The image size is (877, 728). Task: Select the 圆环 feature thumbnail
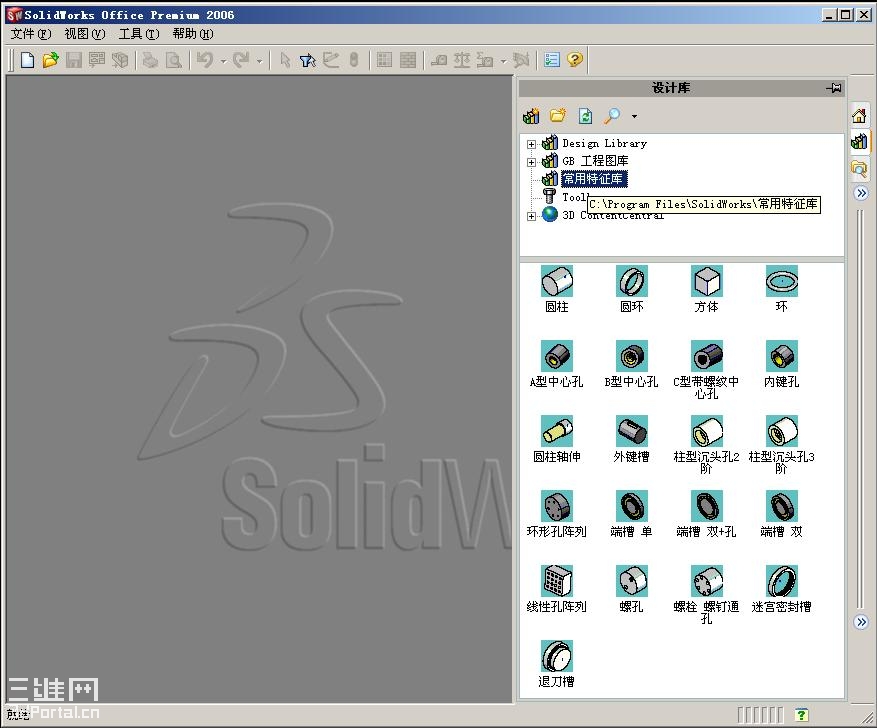pyautogui.click(x=631, y=281)
